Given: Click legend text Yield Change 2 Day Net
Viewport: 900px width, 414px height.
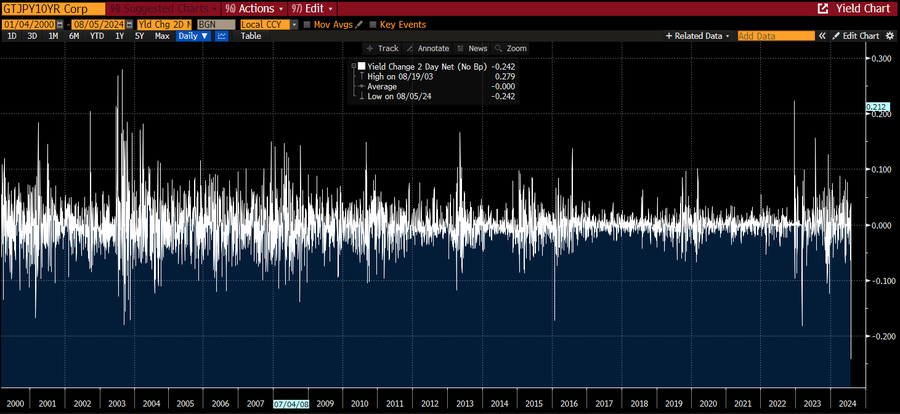Looking at the screenshot, I should (426, 66).
